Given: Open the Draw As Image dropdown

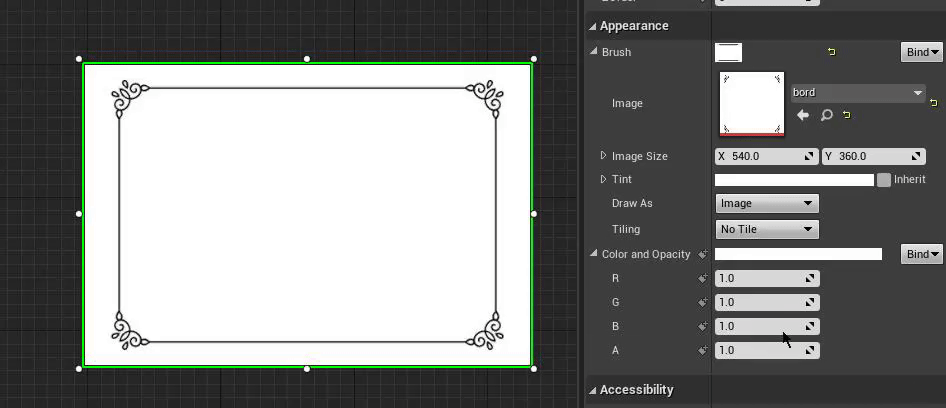Looking at the screenshot, I should point(767,203).
